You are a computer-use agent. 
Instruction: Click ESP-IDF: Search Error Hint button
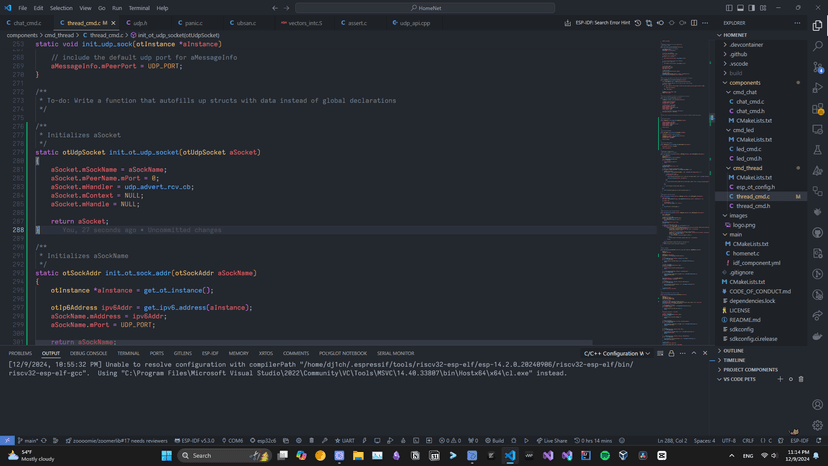603,23
